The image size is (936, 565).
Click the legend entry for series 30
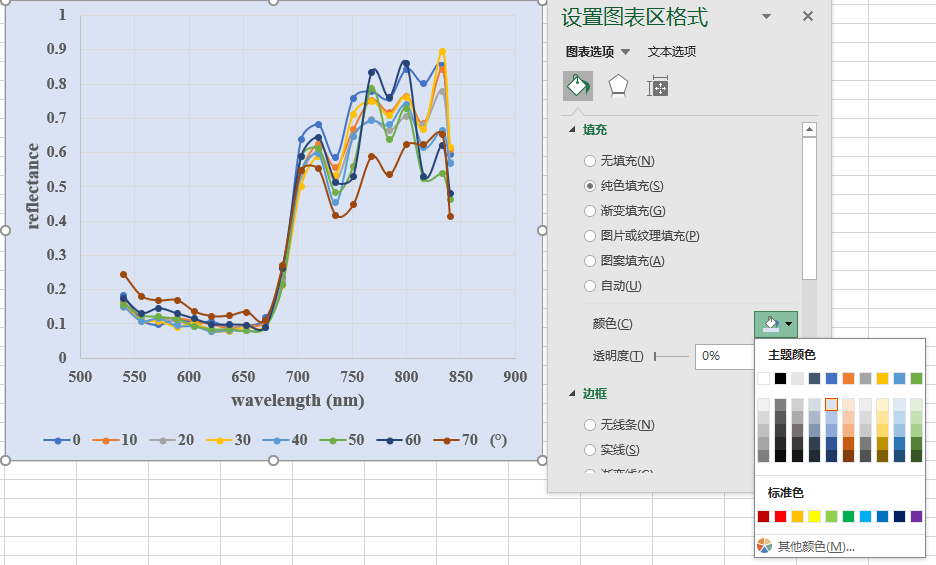click(229, 440)
